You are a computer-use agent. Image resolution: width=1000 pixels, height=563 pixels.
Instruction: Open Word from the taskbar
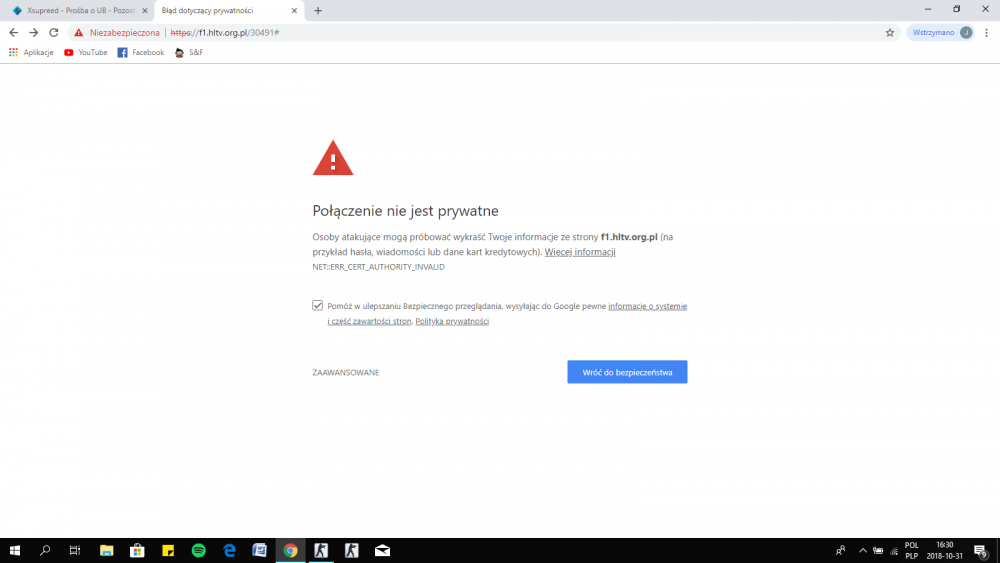click(260, 550)
